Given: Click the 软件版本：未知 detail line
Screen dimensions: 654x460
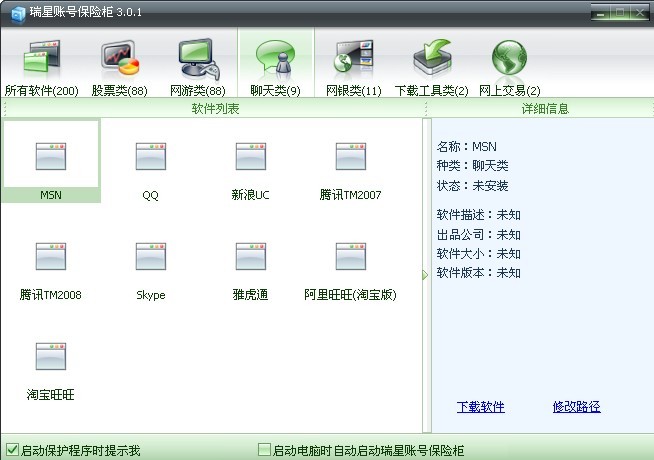Looking at the screenshot, I should 478,273.
